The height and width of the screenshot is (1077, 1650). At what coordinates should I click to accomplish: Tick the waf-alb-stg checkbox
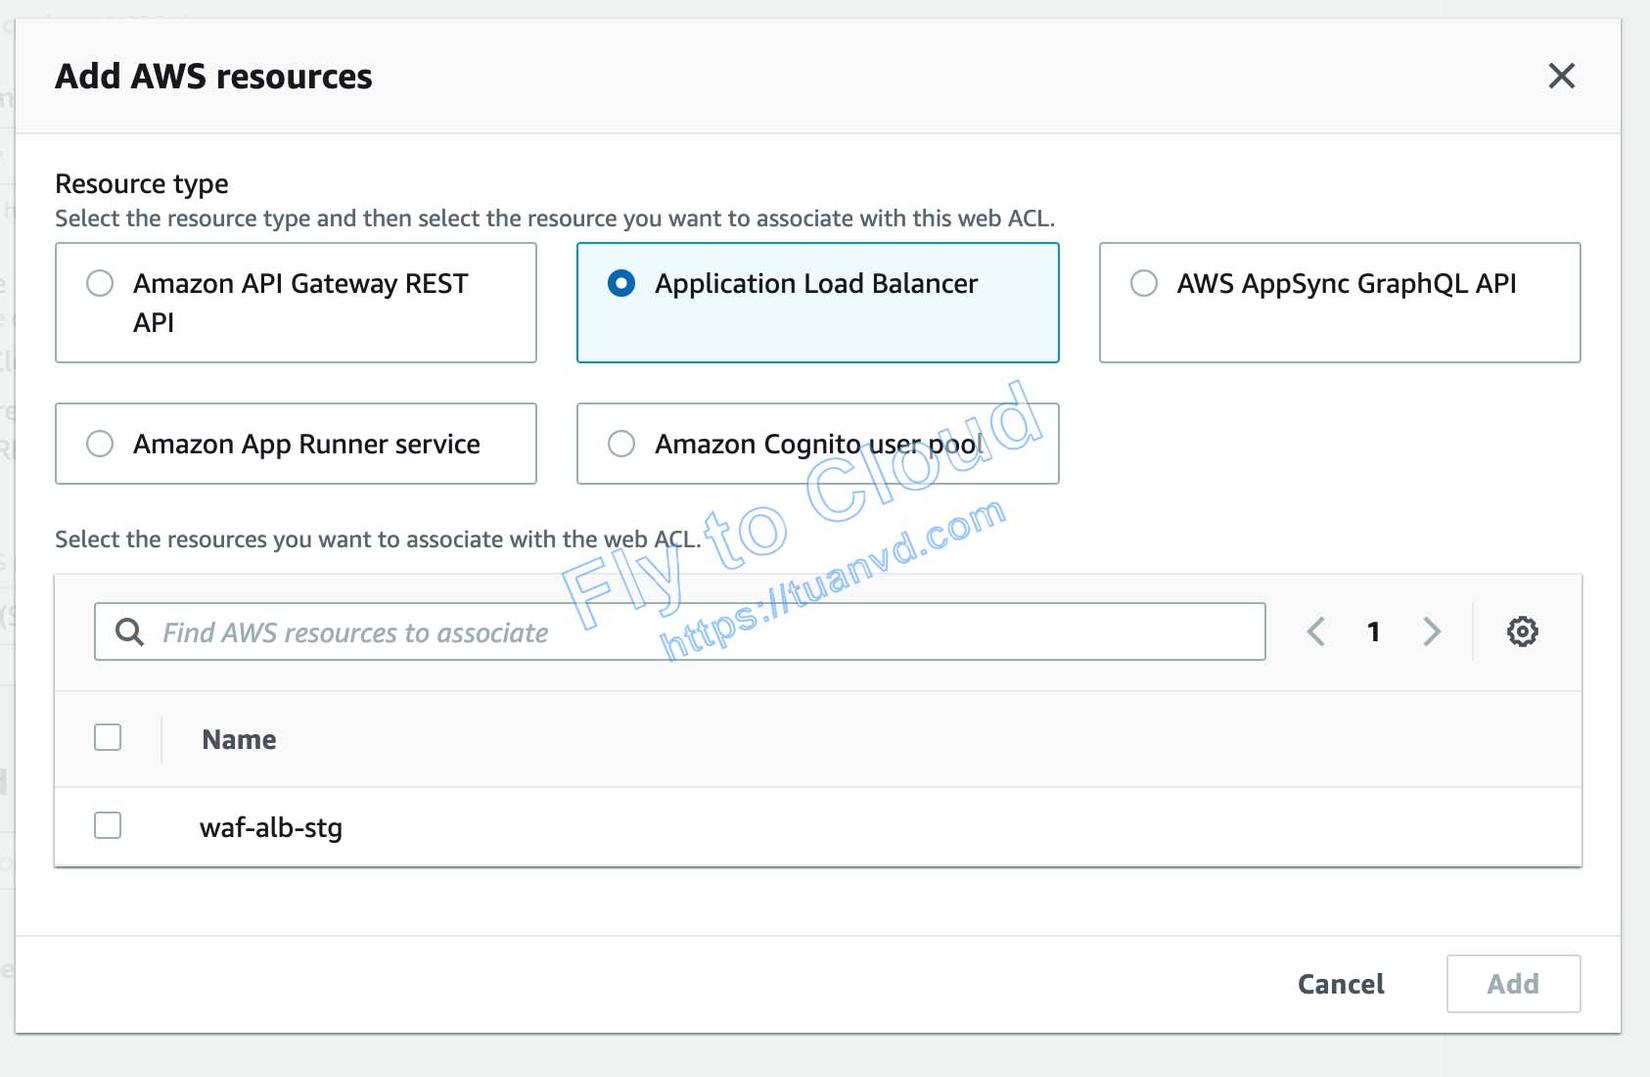pyautogui.click(x=108, y=826)
